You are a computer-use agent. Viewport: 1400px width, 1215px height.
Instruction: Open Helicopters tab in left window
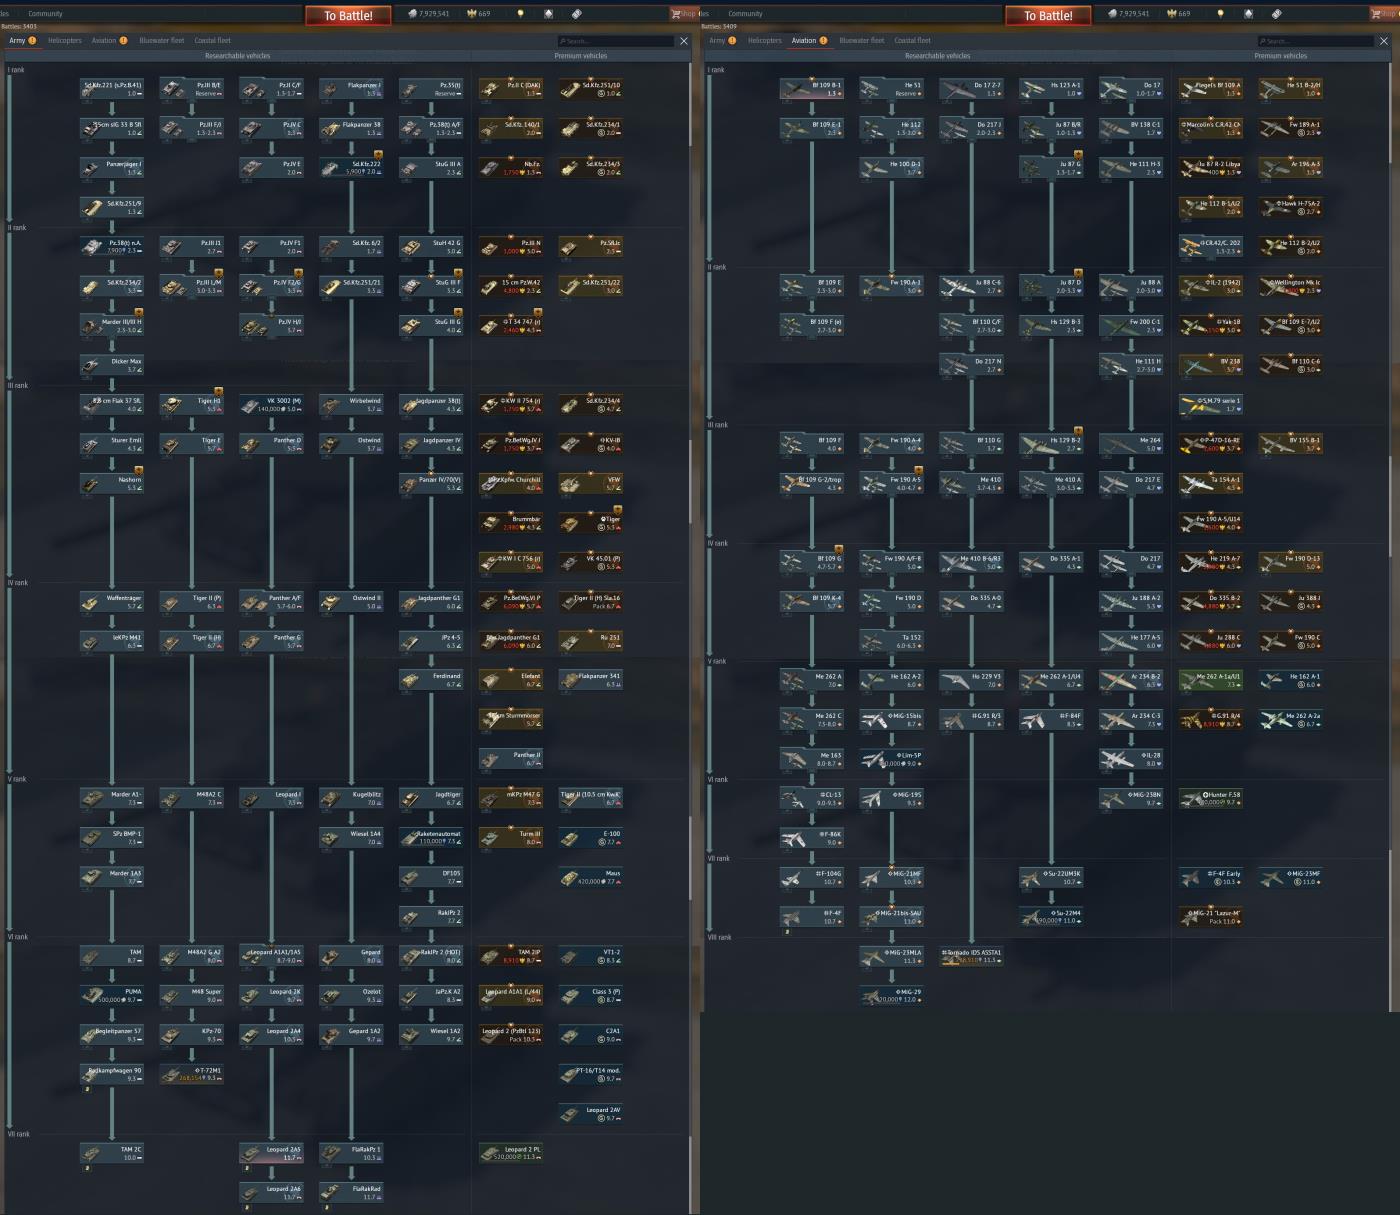pyautogui.click(x=65, y=41)
